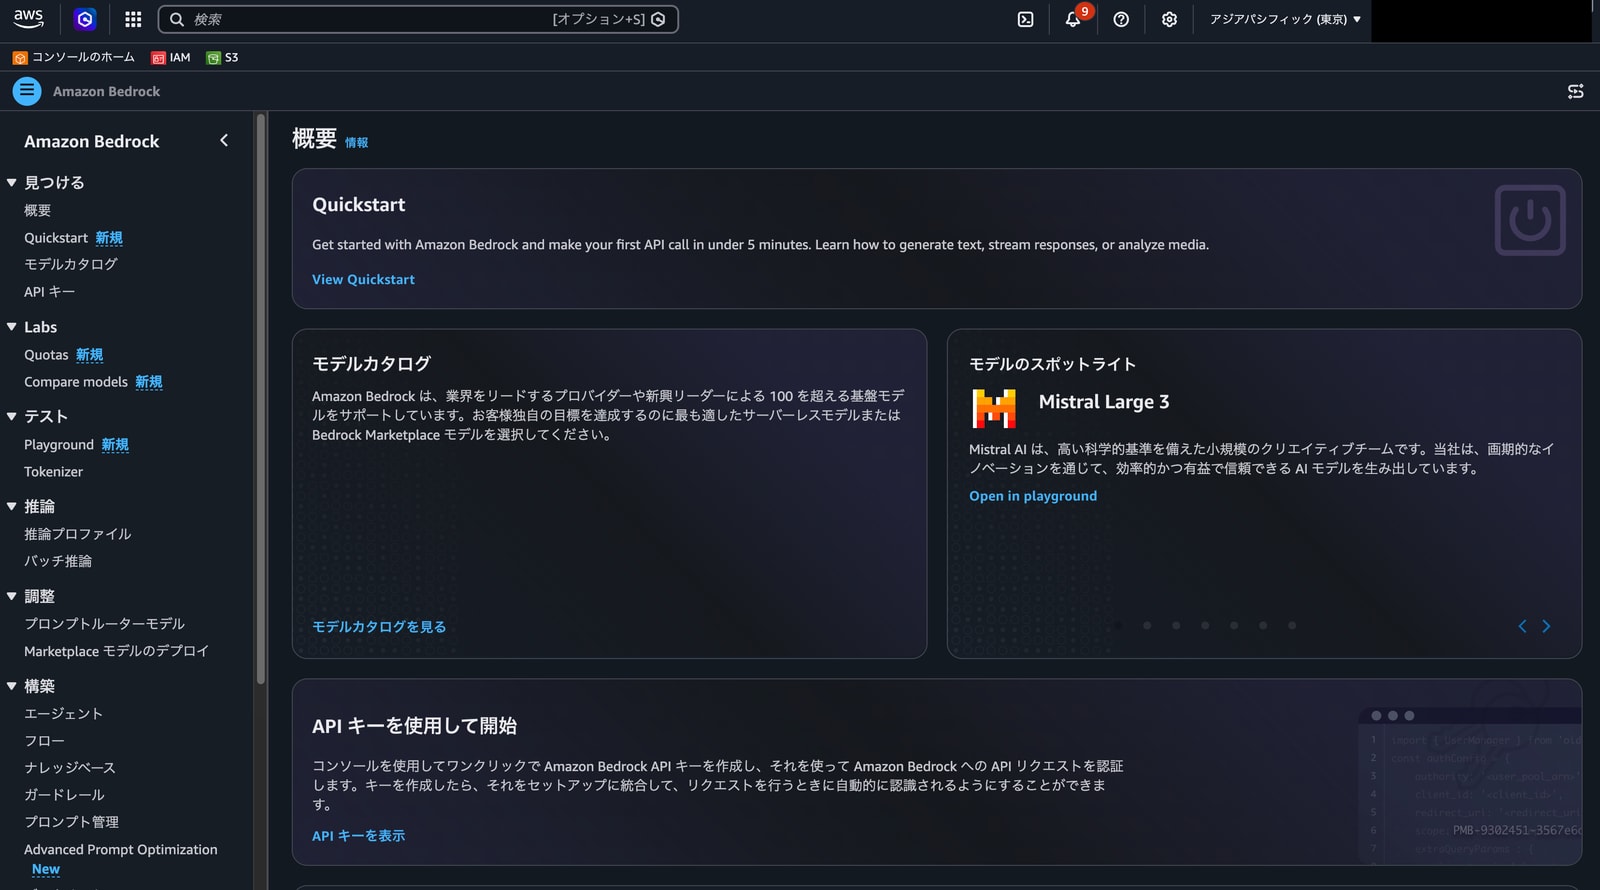Open the settings gear icon
Screen dimensions: 1600x890
click(1169, 19)
